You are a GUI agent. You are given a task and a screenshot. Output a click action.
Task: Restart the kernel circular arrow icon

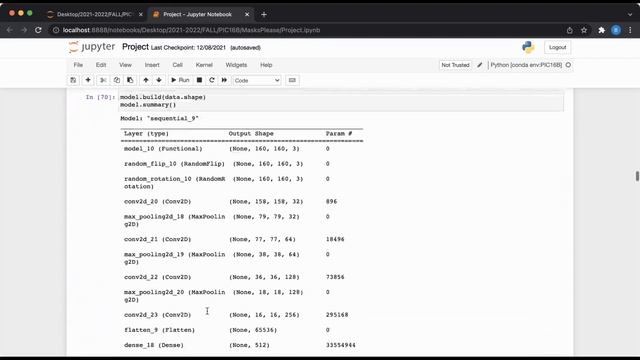coord(211,80)
